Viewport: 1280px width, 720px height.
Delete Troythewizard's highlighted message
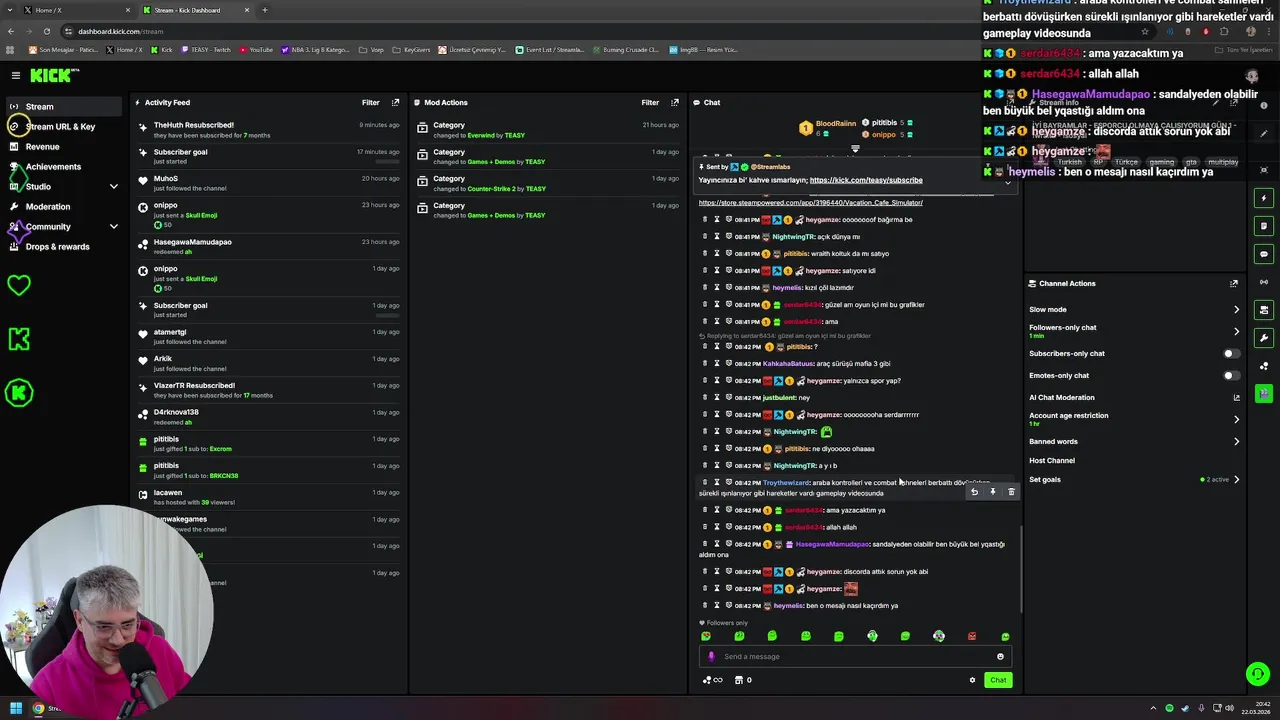coord(1011,492)
